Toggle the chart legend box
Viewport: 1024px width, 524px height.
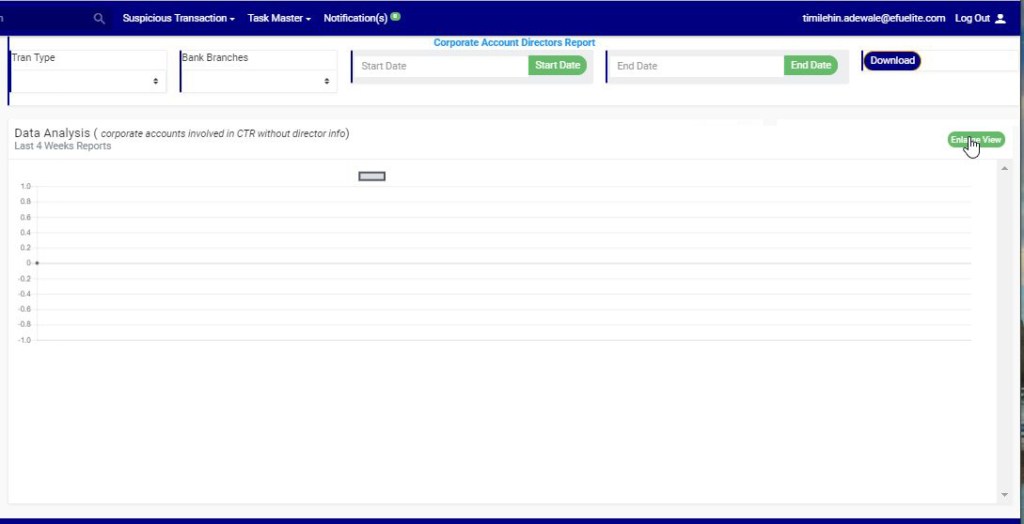click(x=372, y=177)
